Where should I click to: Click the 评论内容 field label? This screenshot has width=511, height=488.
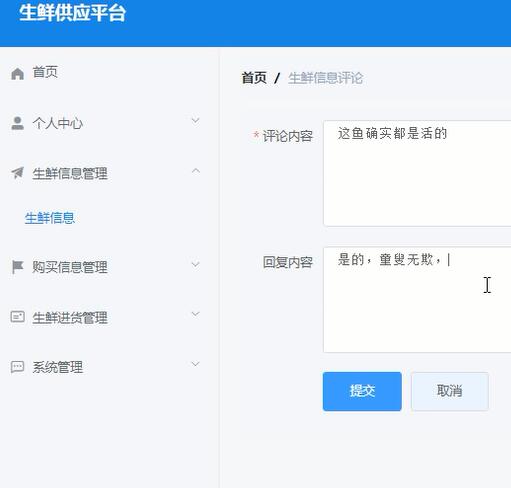(288, 136)
